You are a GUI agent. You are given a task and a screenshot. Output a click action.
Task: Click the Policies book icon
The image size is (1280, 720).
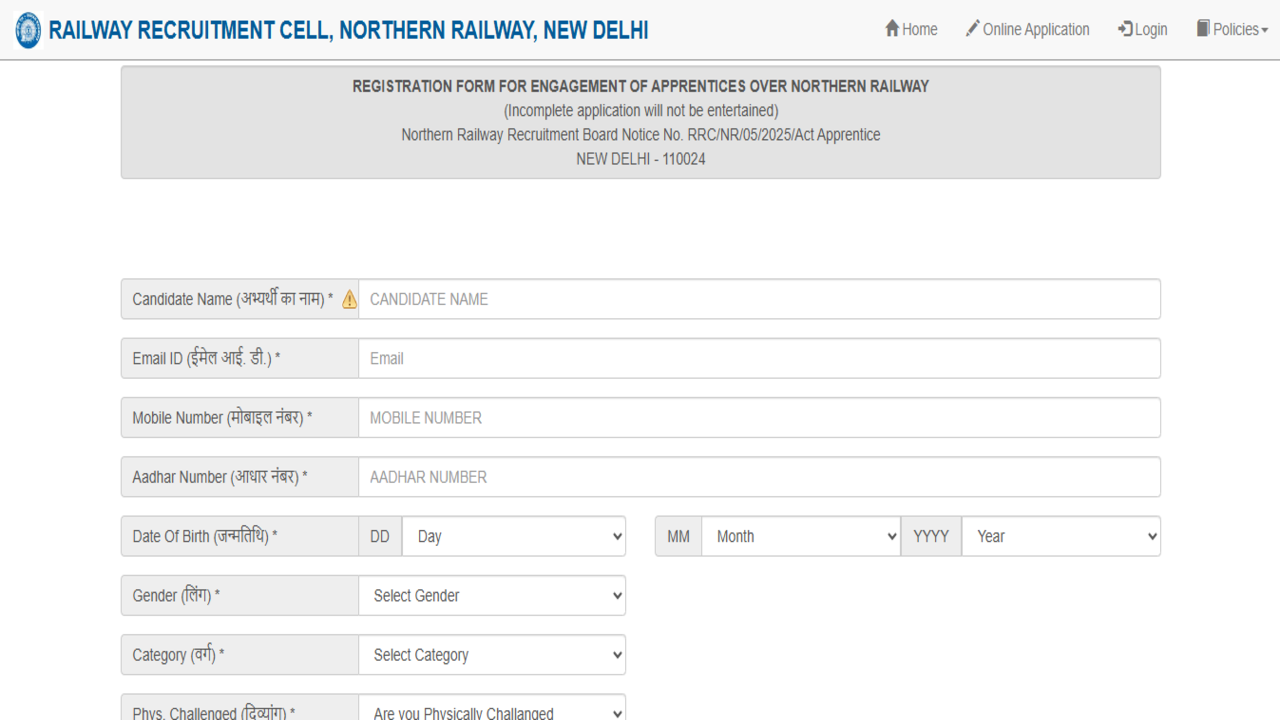pos(1203,29)
